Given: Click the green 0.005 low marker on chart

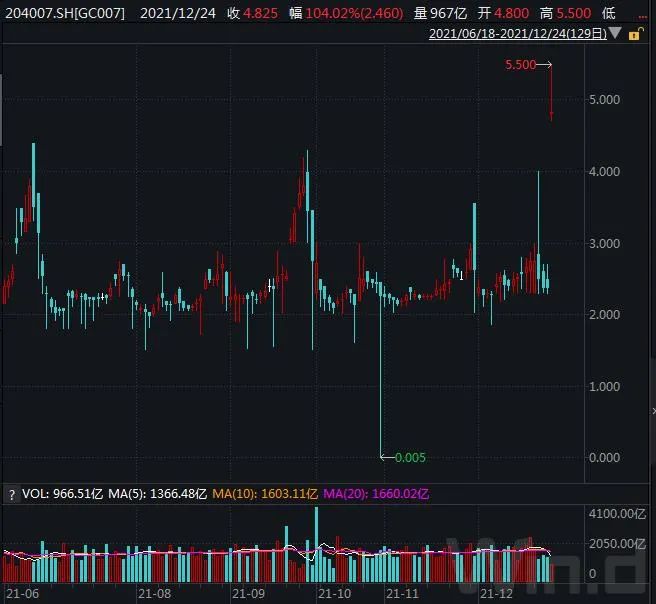Looking at the screenshot, I should click(410, 458).
